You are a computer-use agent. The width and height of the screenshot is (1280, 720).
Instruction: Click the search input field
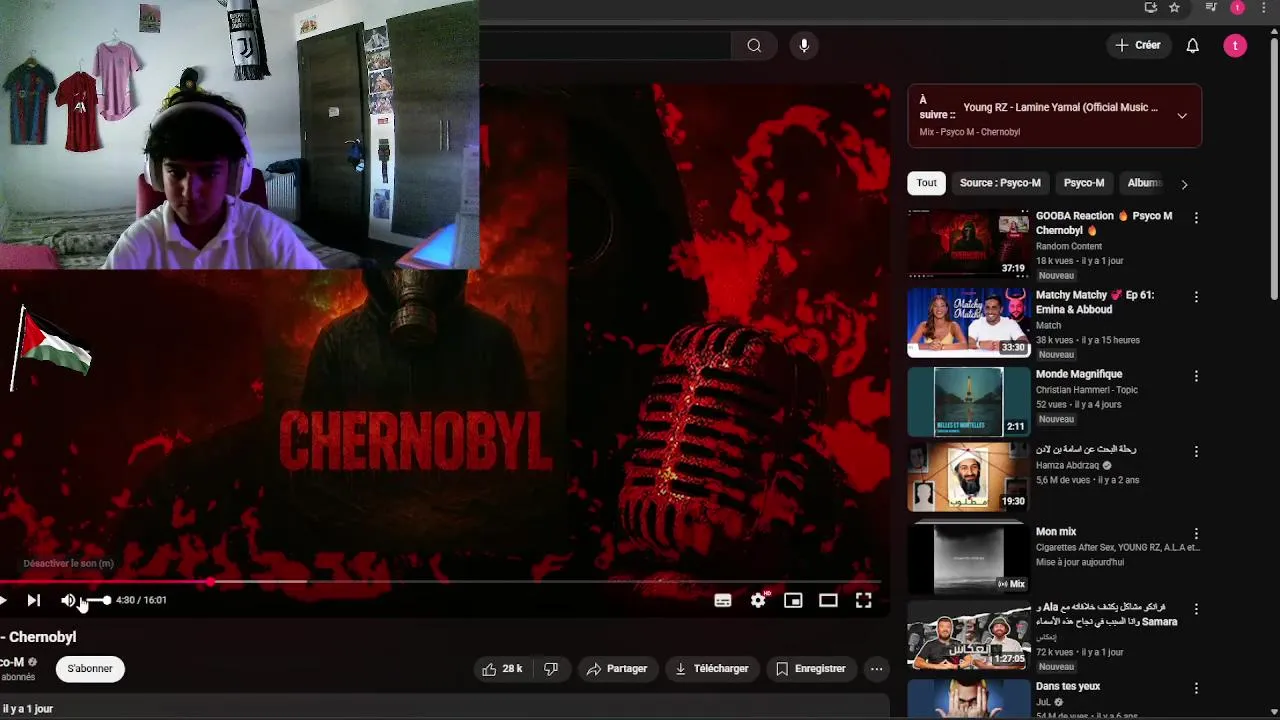coord(605,45)
